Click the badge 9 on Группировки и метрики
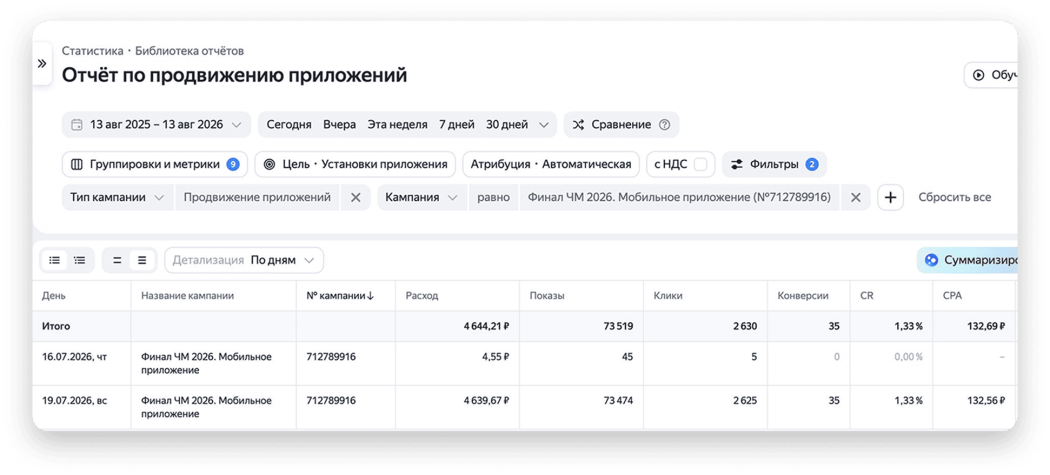Image resolution: width=1050 pixels, height=475 pixels. [233, 164]
